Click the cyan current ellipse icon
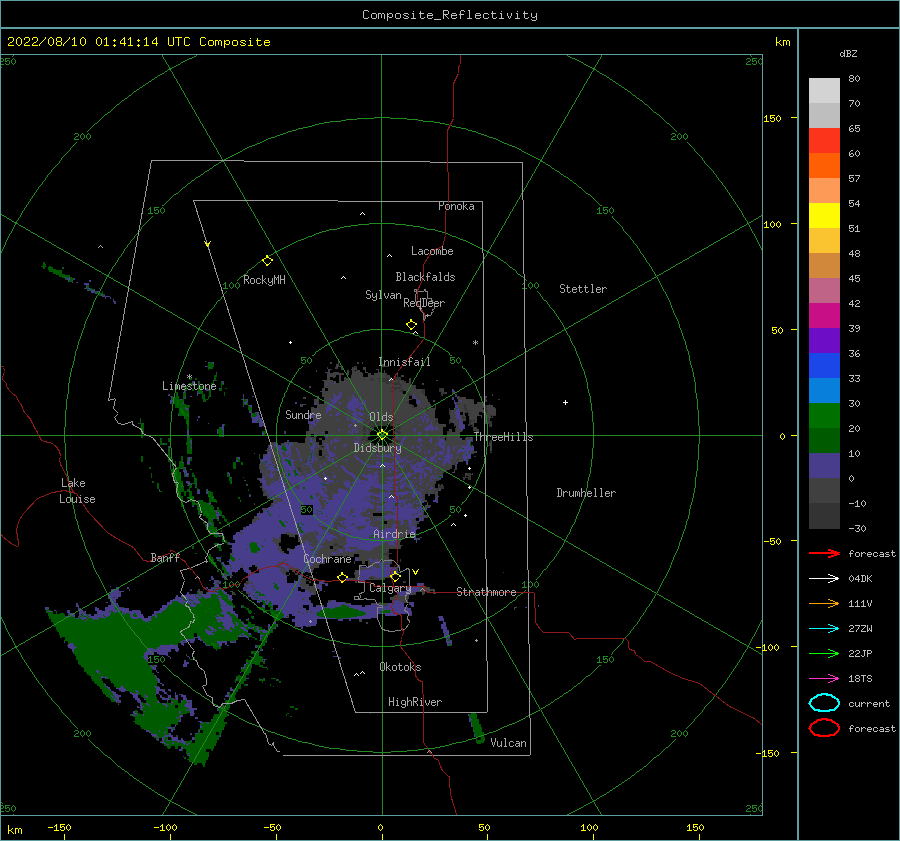Screen dimensions: 900x841 (x=824, y=703)
